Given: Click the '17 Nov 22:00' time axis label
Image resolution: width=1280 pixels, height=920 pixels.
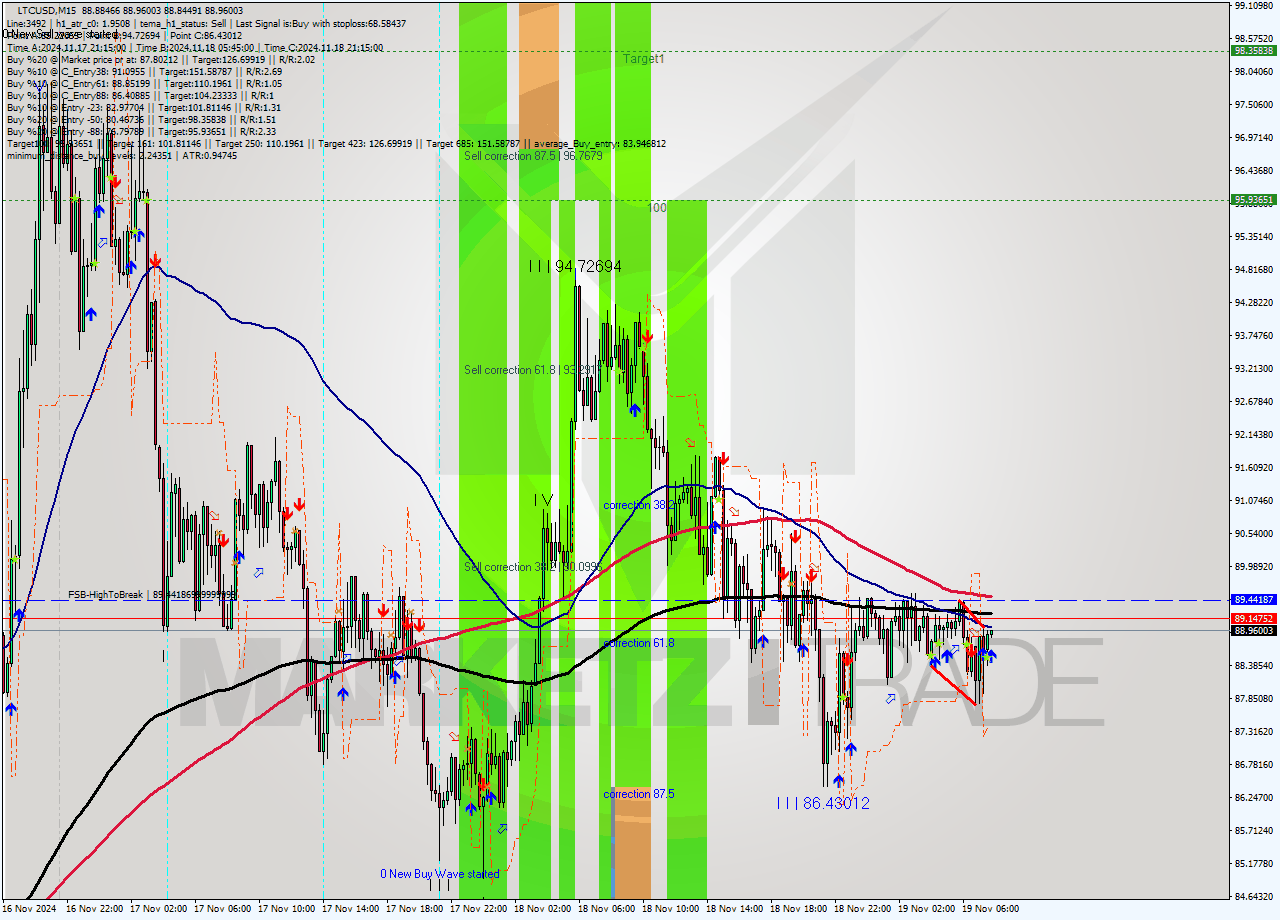Looking at the screenshot, I should pyautogui.click(x=478, y=909).
